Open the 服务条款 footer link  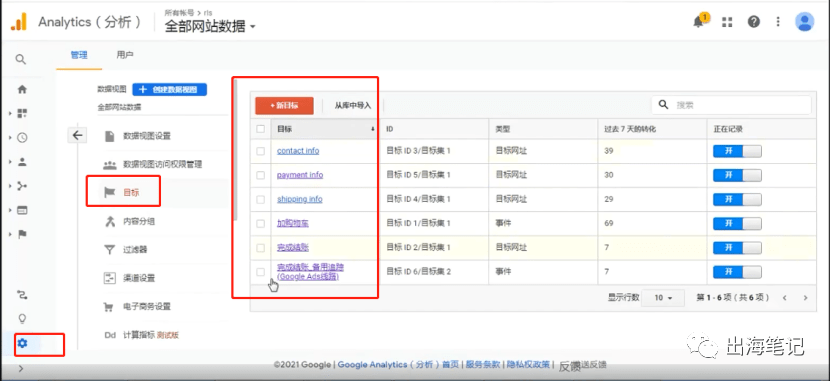482,365
